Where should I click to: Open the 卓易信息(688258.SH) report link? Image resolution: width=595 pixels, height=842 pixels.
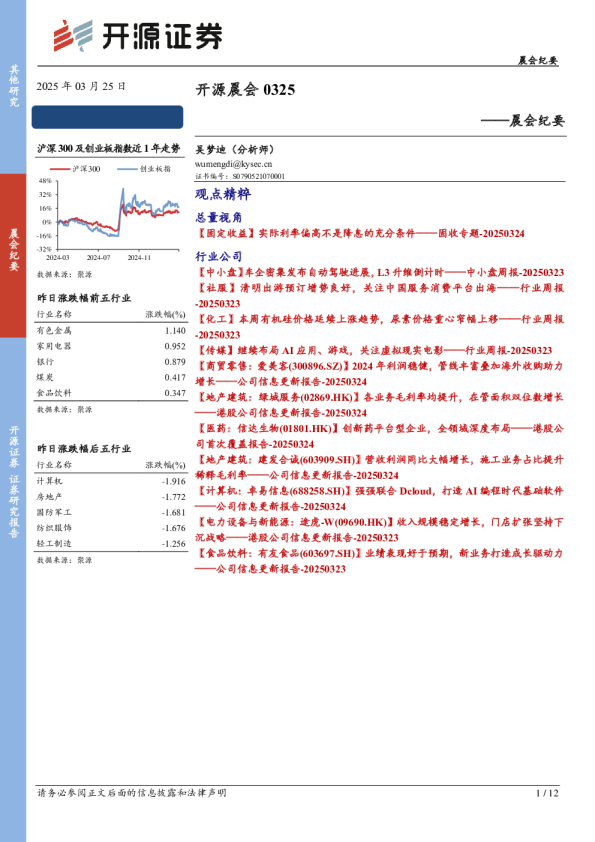pyautogui.click(x=380, y=498)
